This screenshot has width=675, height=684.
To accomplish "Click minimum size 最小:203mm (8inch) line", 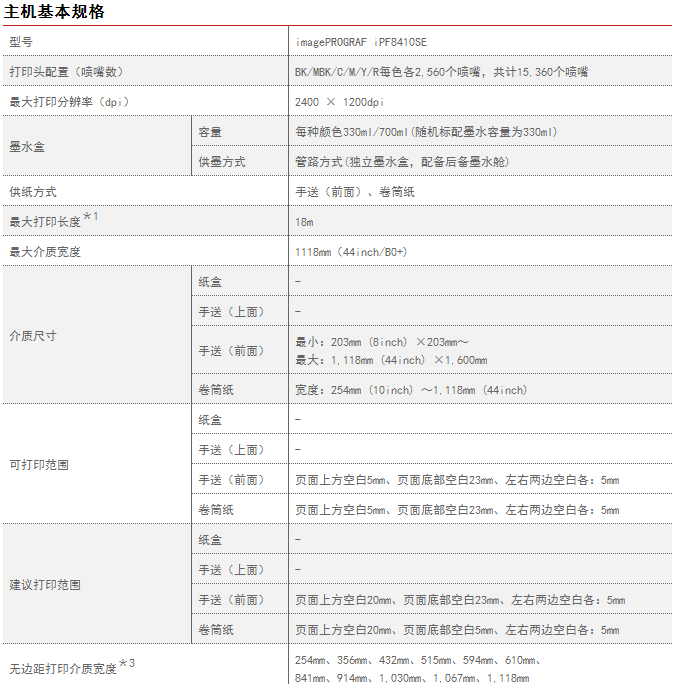I will pyautogui.click(x=382, y=342).
